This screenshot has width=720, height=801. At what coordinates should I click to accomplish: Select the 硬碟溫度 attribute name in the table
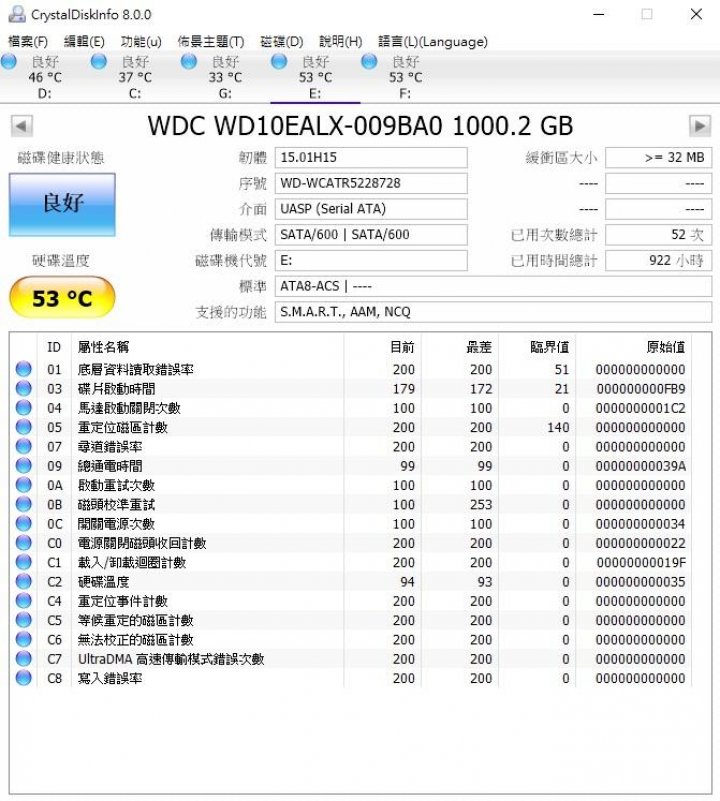click(x=103, y=582)
